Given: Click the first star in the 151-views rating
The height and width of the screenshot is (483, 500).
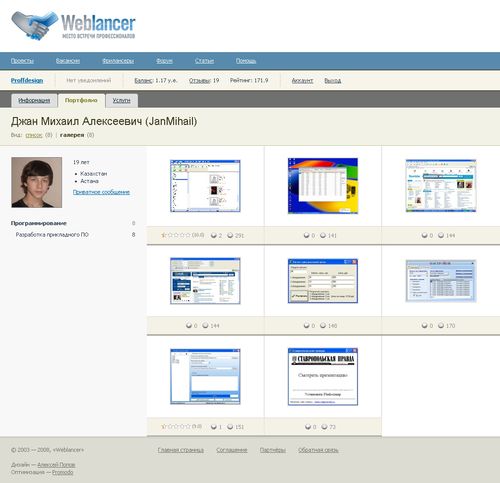Looking at the screenshot, I should [164, 426].
